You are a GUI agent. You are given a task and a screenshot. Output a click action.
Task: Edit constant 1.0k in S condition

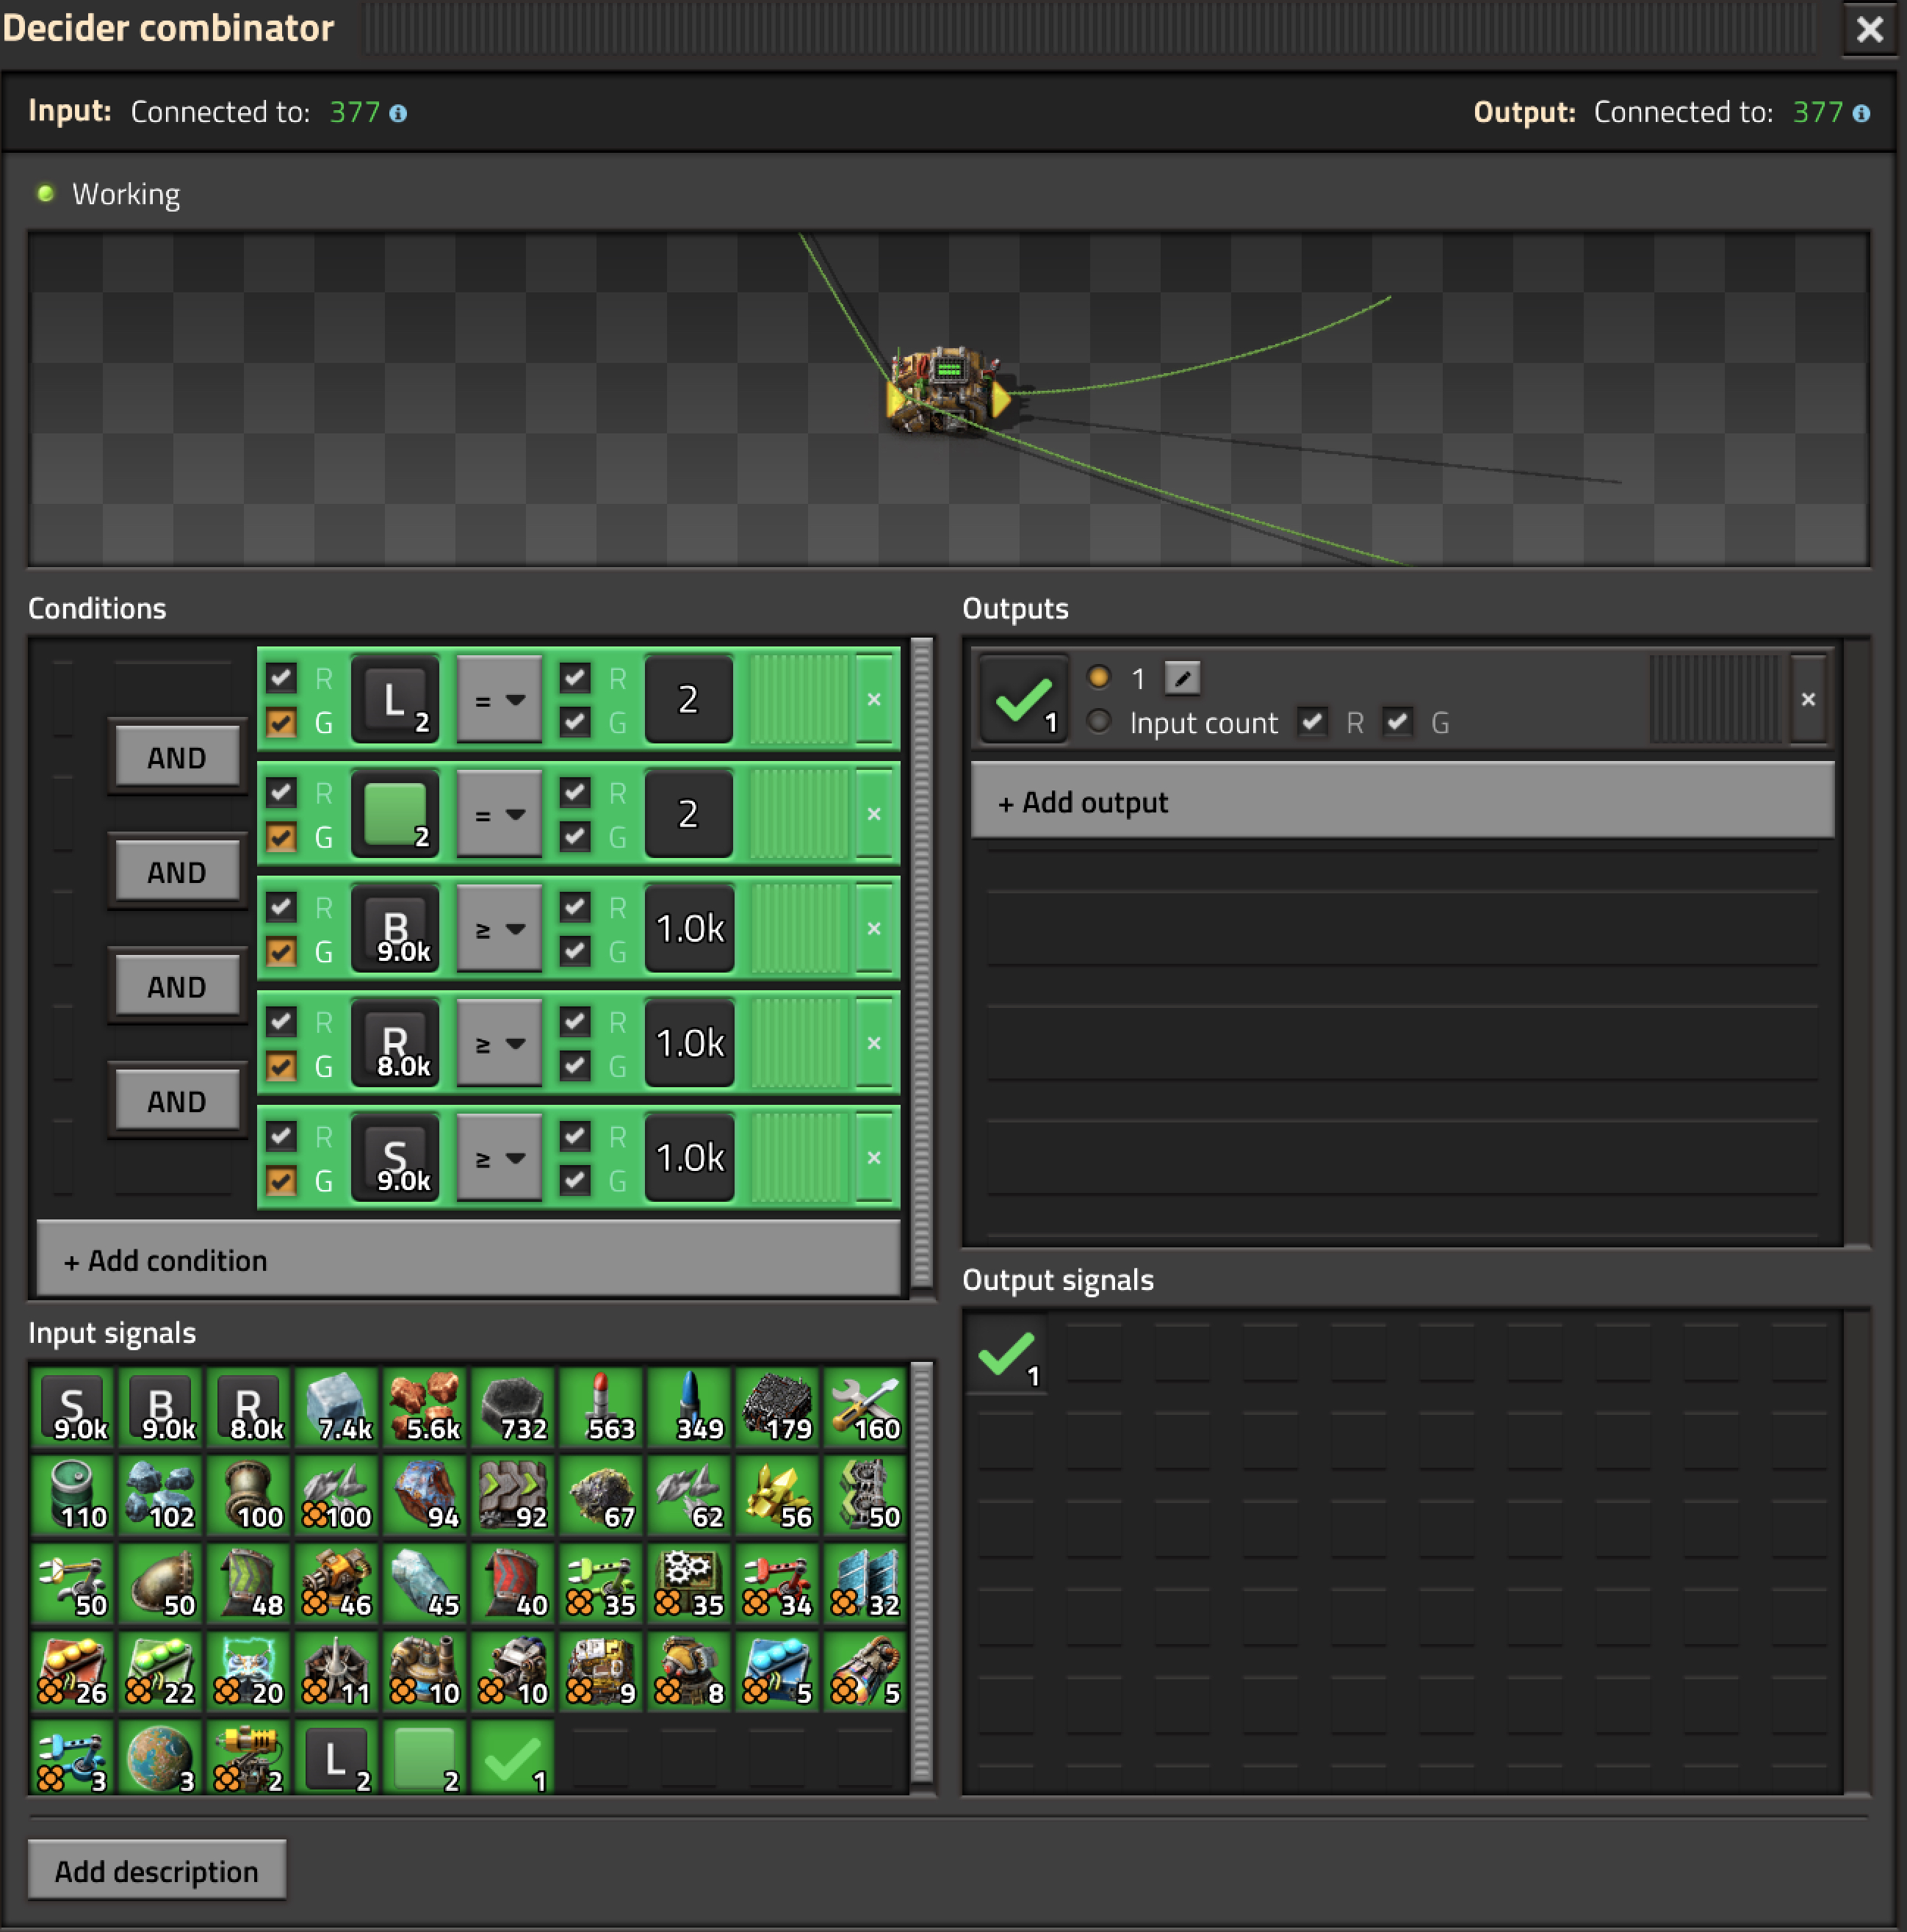pos(689,1157)
